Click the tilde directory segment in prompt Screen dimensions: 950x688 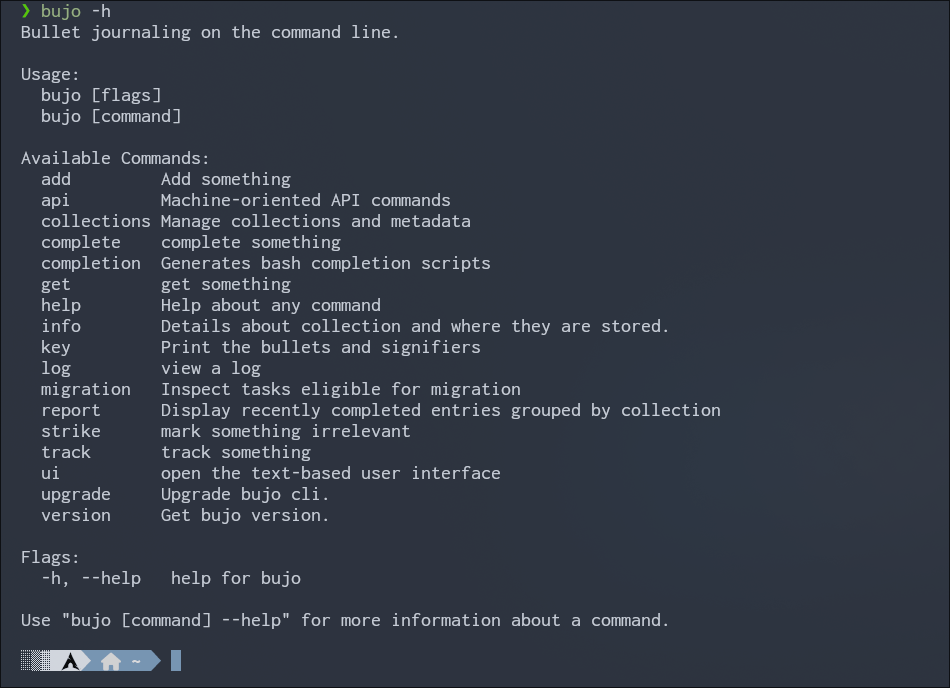click(136, 661)
